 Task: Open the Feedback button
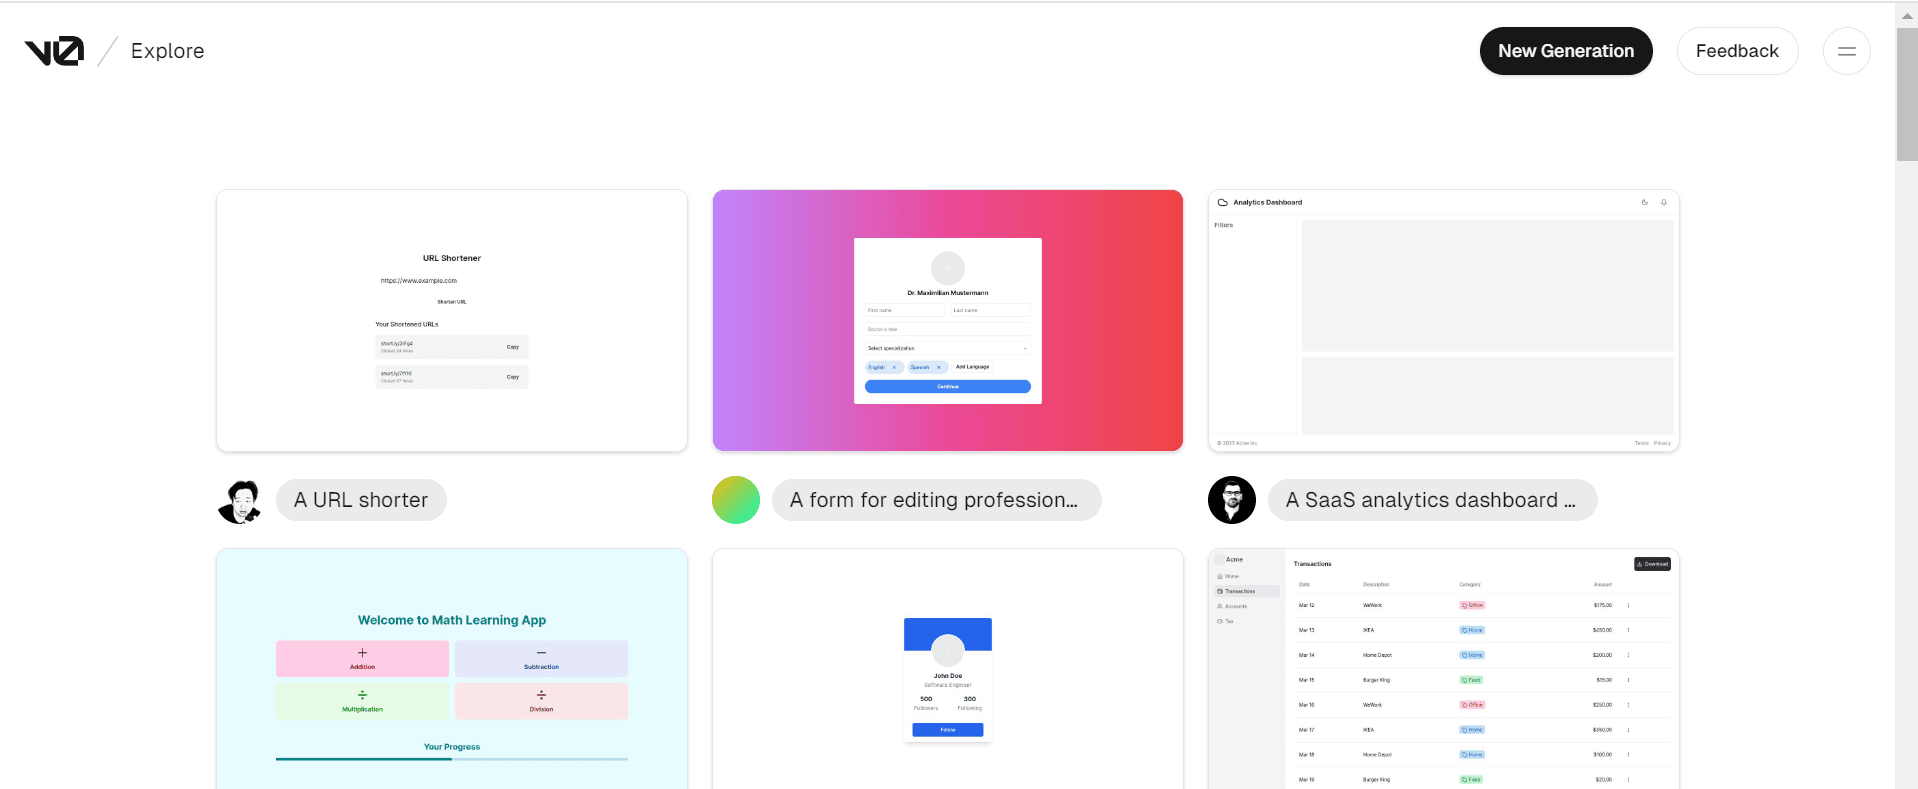tap(1737, 51)
